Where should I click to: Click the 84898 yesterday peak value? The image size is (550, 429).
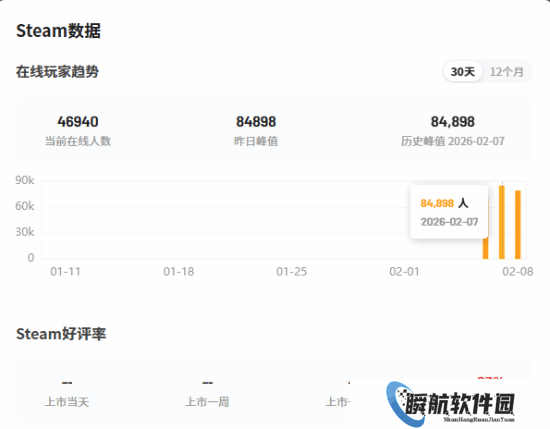click(x=256, y=122)
